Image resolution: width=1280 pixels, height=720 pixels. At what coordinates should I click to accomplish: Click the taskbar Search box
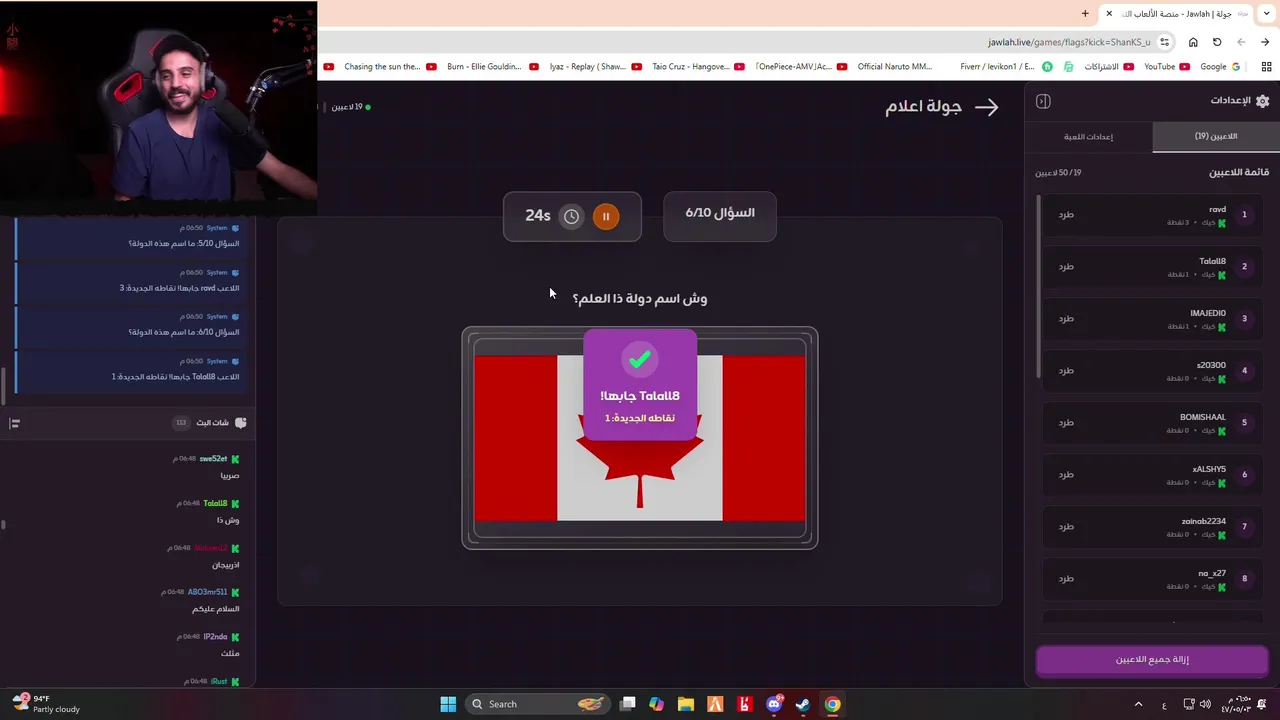[538, 704]
